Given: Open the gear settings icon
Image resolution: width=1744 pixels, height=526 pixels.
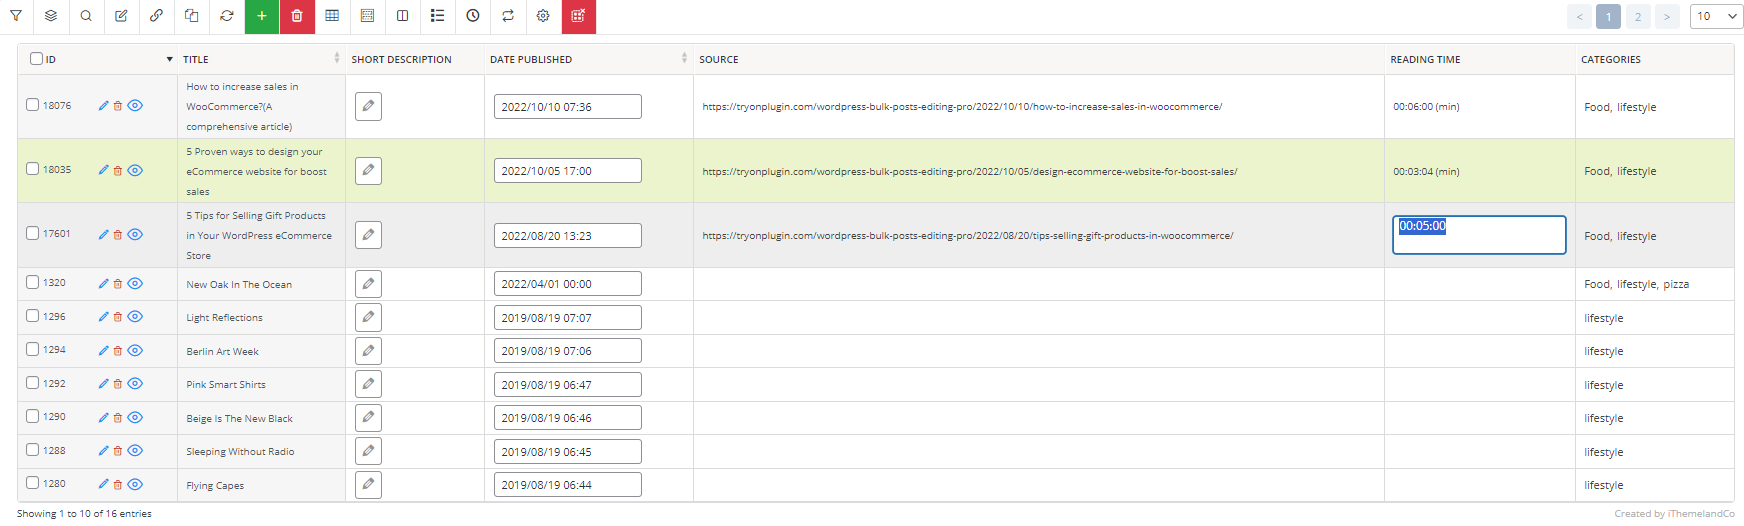Looking at the screenshot, I should 543,16.
